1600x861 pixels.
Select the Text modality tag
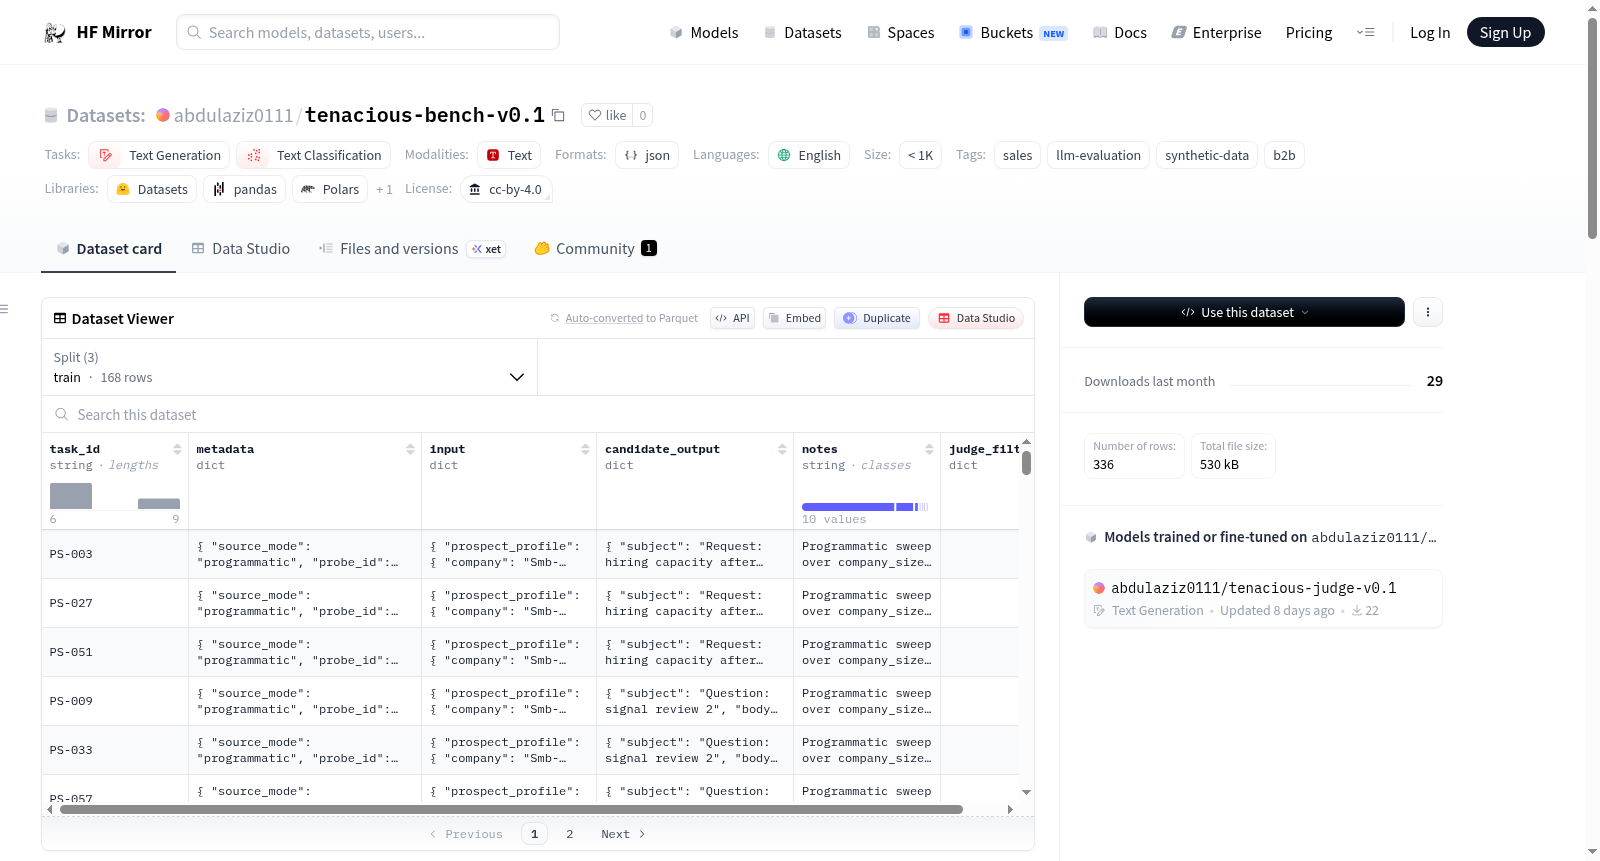(509, 155)
